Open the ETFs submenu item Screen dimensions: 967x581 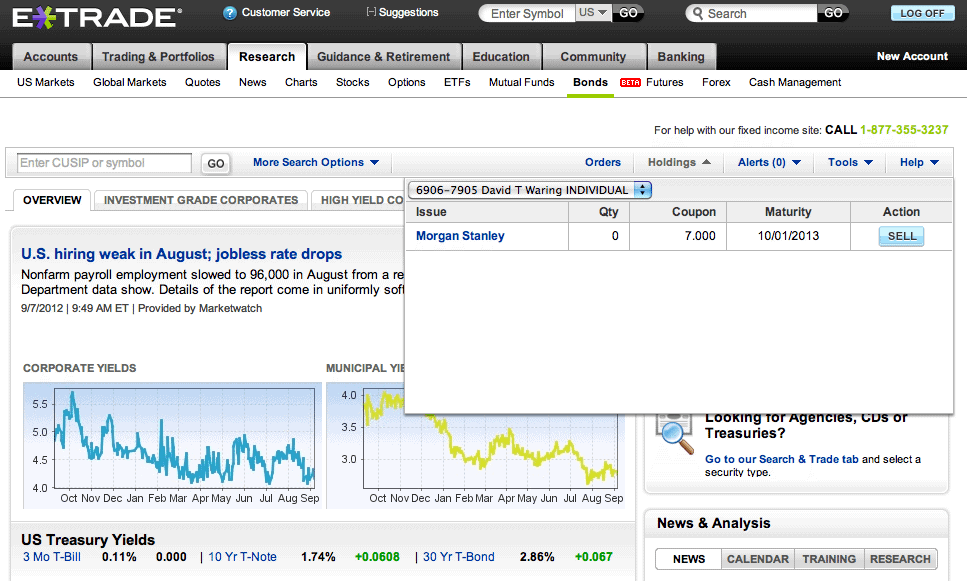click(457, 83)
